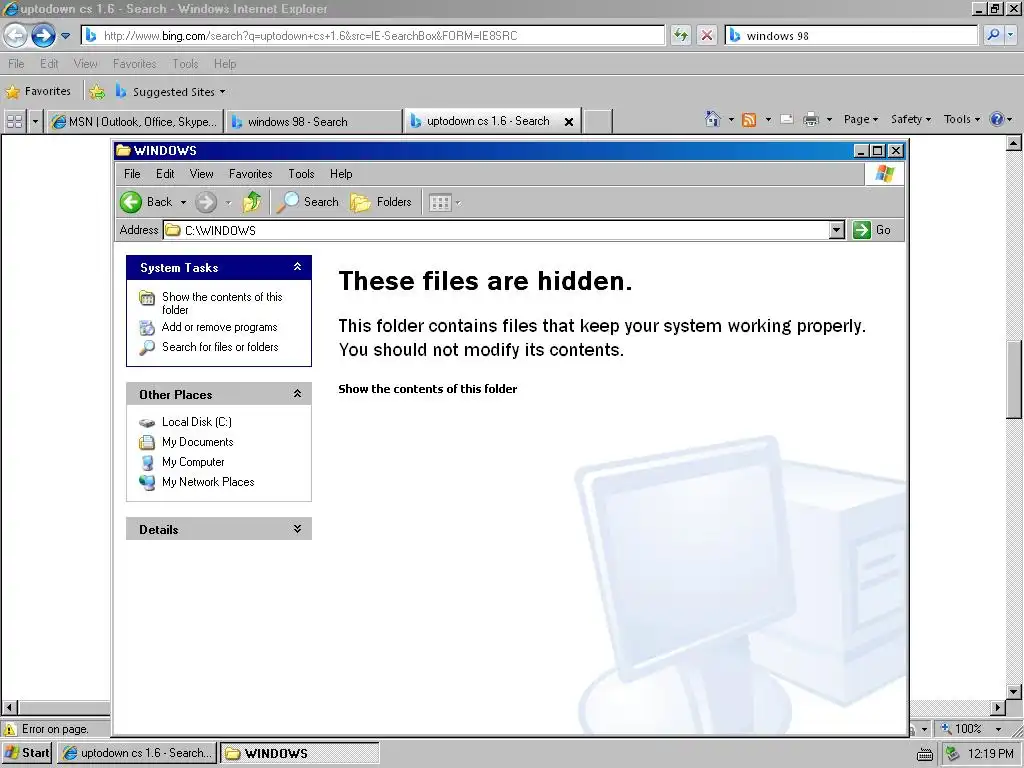Open File menu in WINDOWS explorer
The image size is (1024, 768).
pos(132,174)
